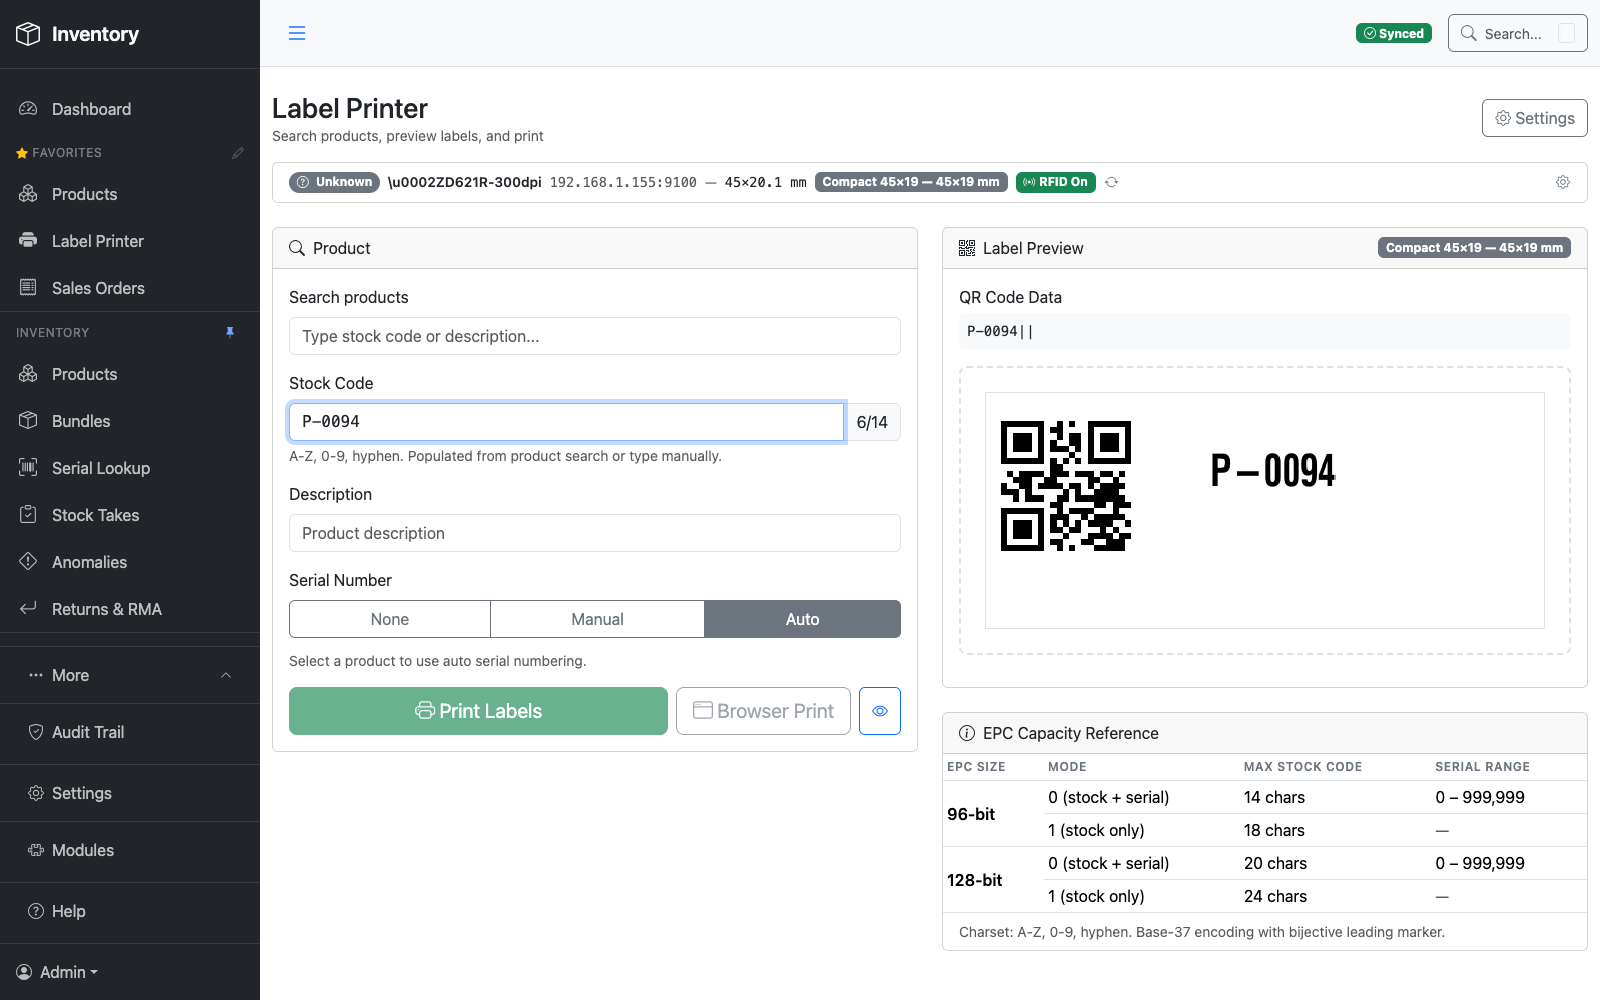Click the QR Code Data text box

(1264, 331)
